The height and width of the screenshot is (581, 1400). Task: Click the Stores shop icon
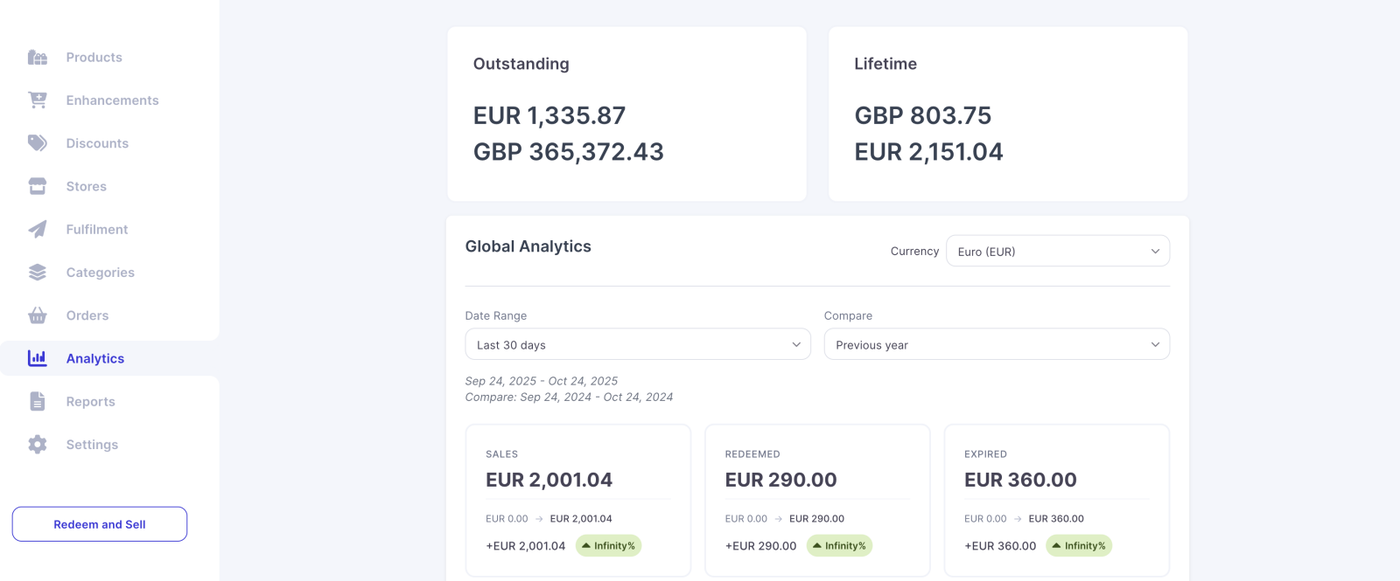click(37, 186)
